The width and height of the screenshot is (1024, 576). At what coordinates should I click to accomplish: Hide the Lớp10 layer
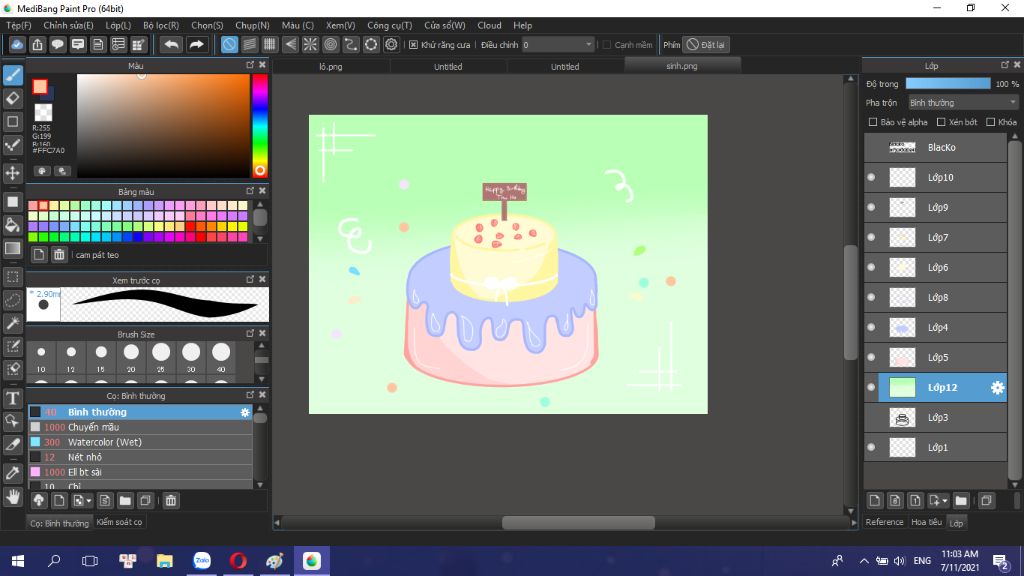pos(871,178)
